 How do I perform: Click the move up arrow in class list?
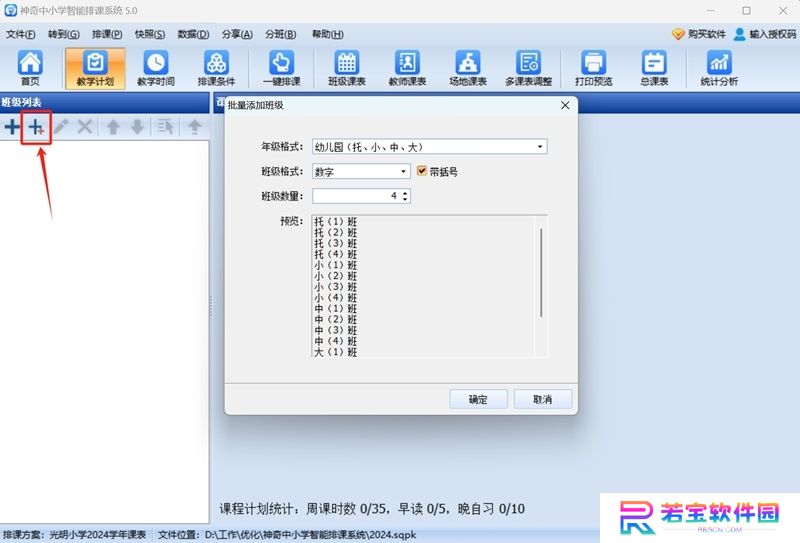tap(113, 127)
